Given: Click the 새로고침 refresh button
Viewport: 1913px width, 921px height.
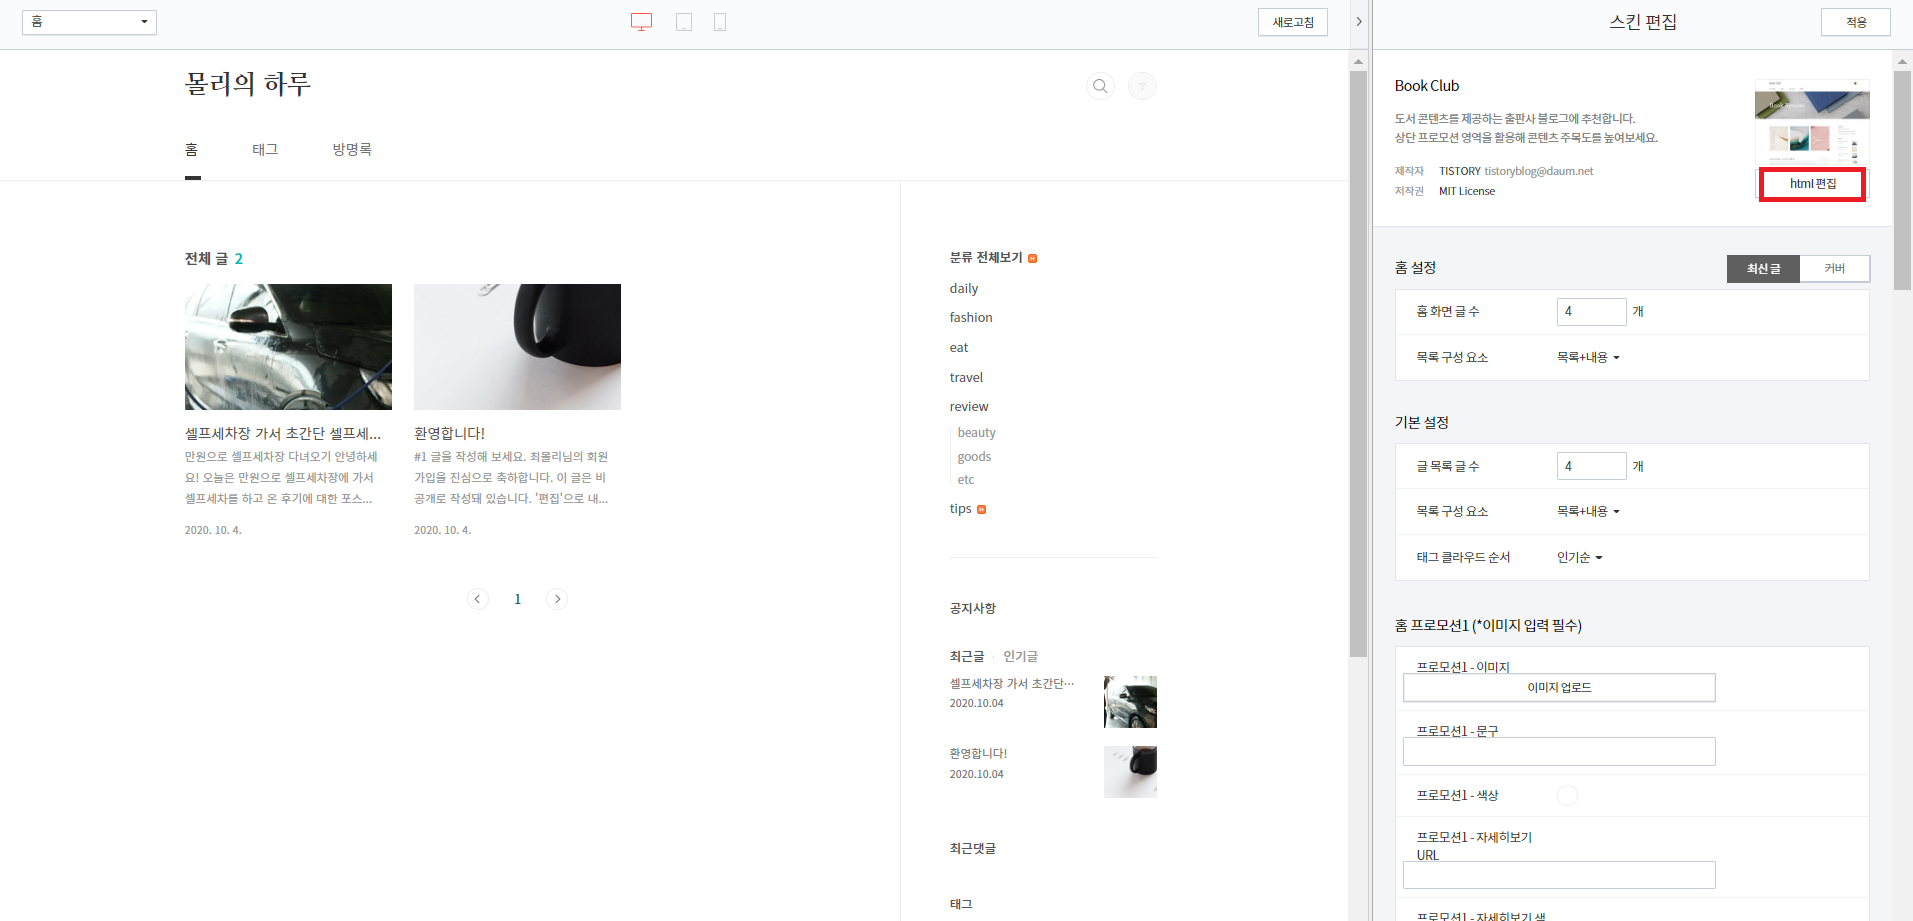Looking at the screenshot, I should tap(1292, 22).
